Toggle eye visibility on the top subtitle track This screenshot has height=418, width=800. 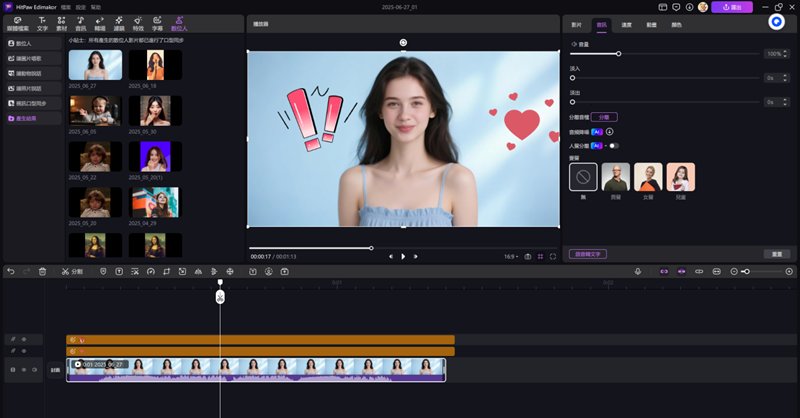point(24,339)
